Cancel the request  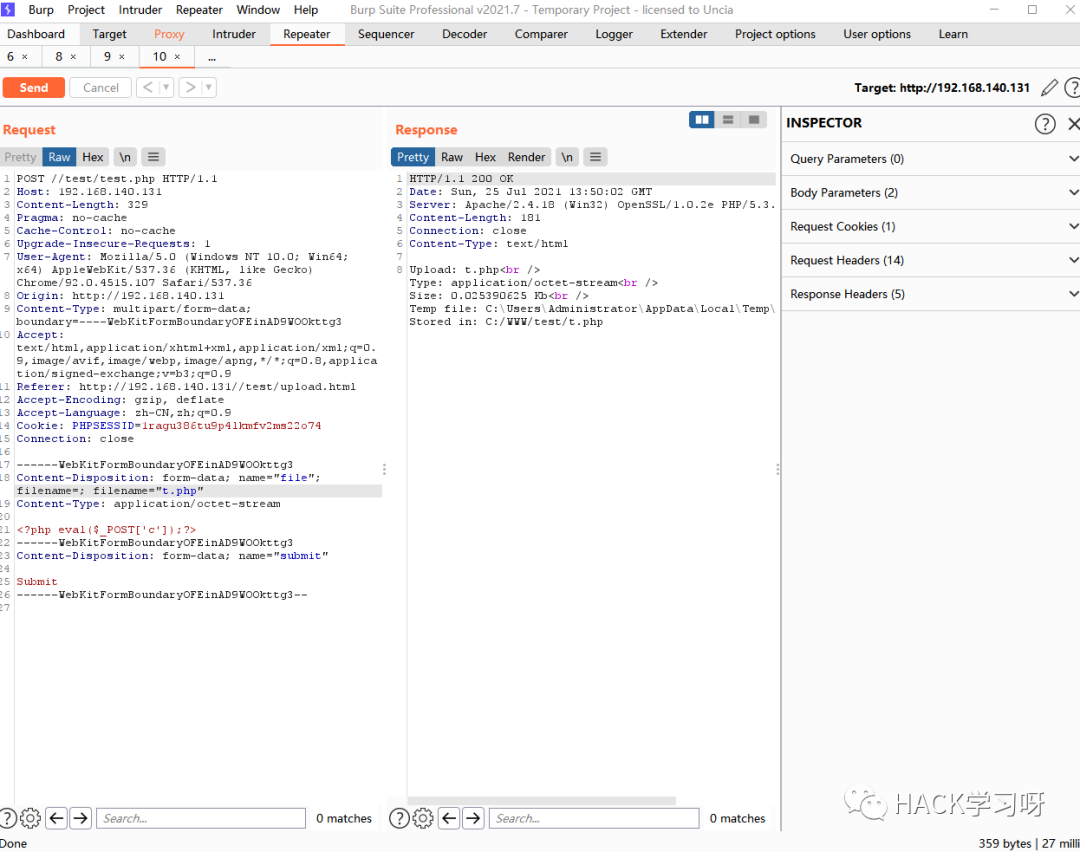[101, 87]
